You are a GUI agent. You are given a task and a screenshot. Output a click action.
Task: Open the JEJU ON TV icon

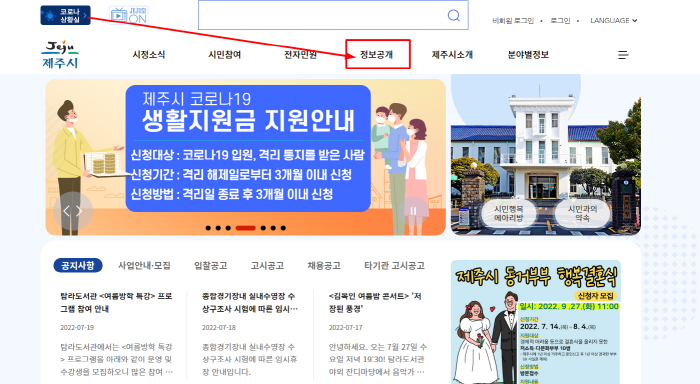tap(129, 15)
